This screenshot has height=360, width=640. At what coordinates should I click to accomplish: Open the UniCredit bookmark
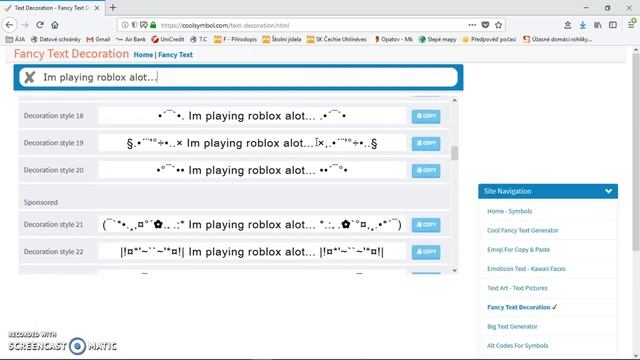(167, 39)
